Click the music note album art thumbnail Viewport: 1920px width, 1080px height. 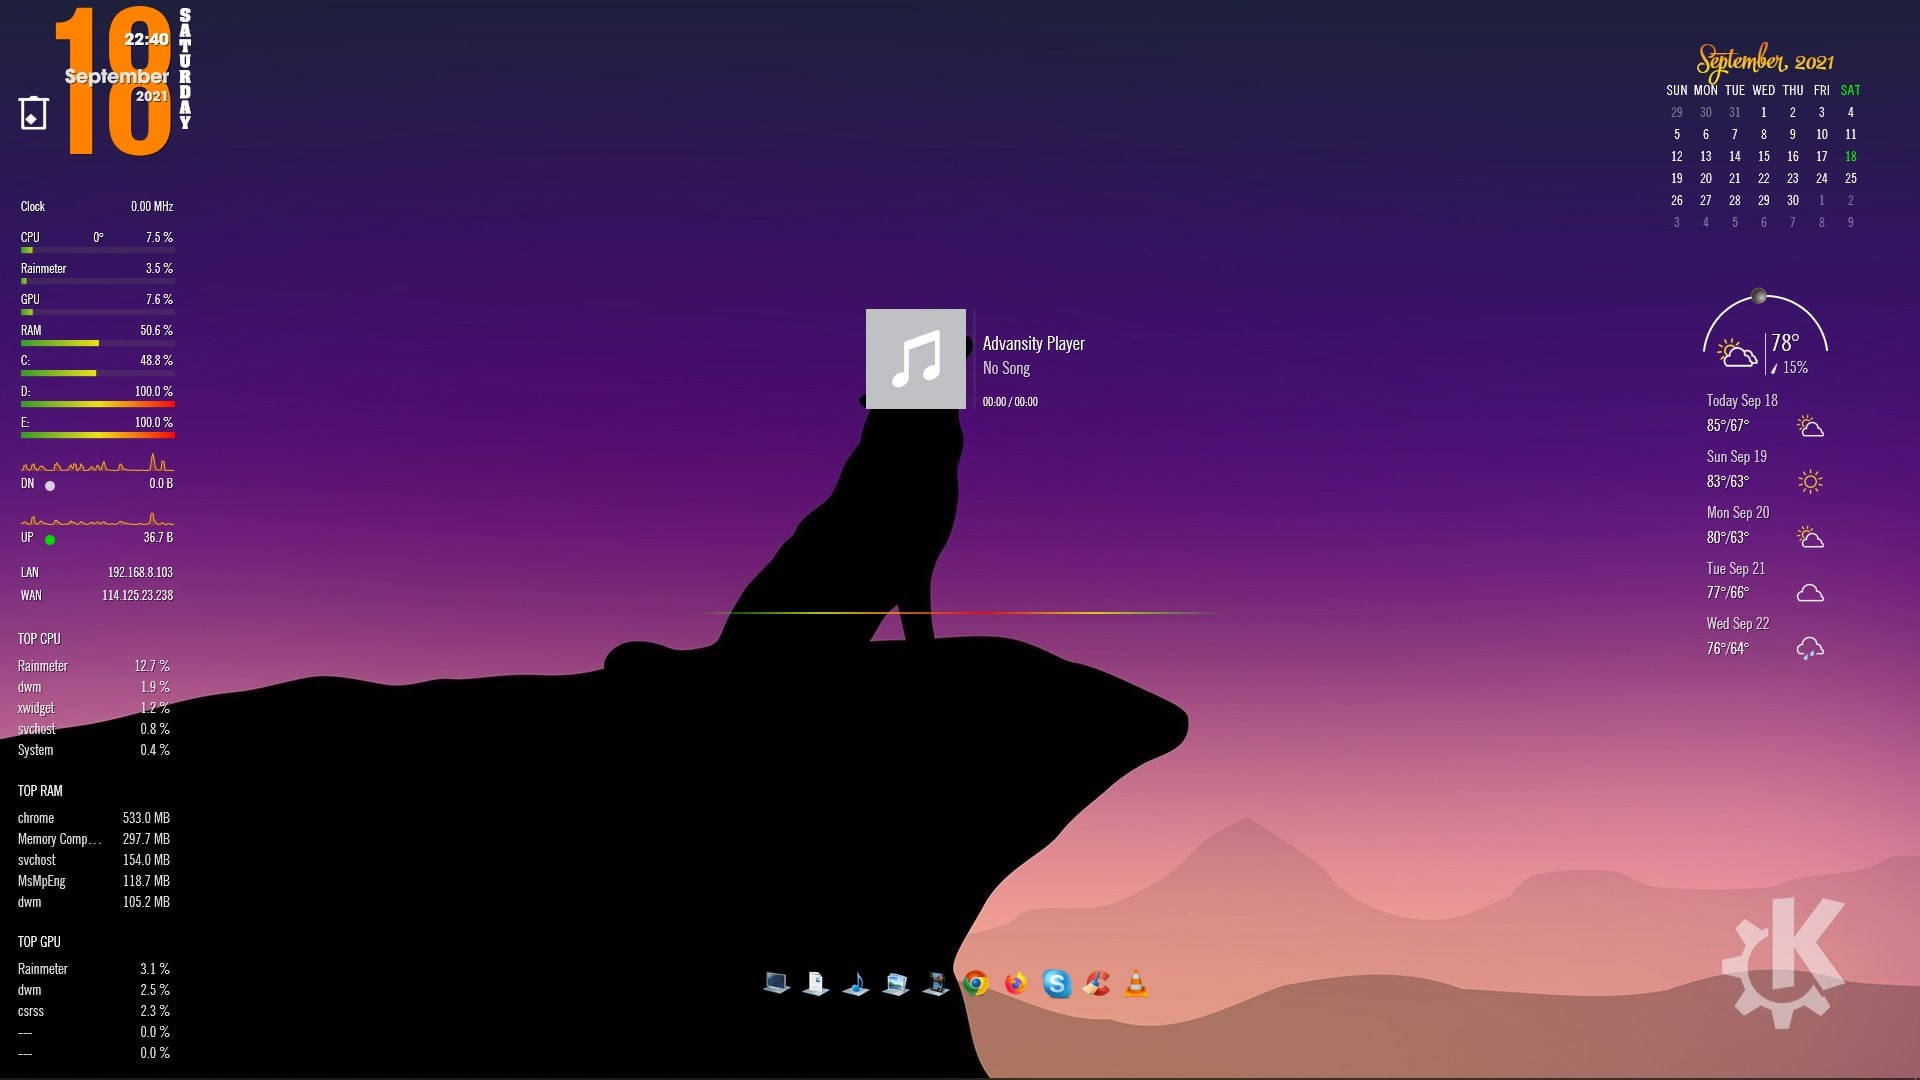coord(916,359)
